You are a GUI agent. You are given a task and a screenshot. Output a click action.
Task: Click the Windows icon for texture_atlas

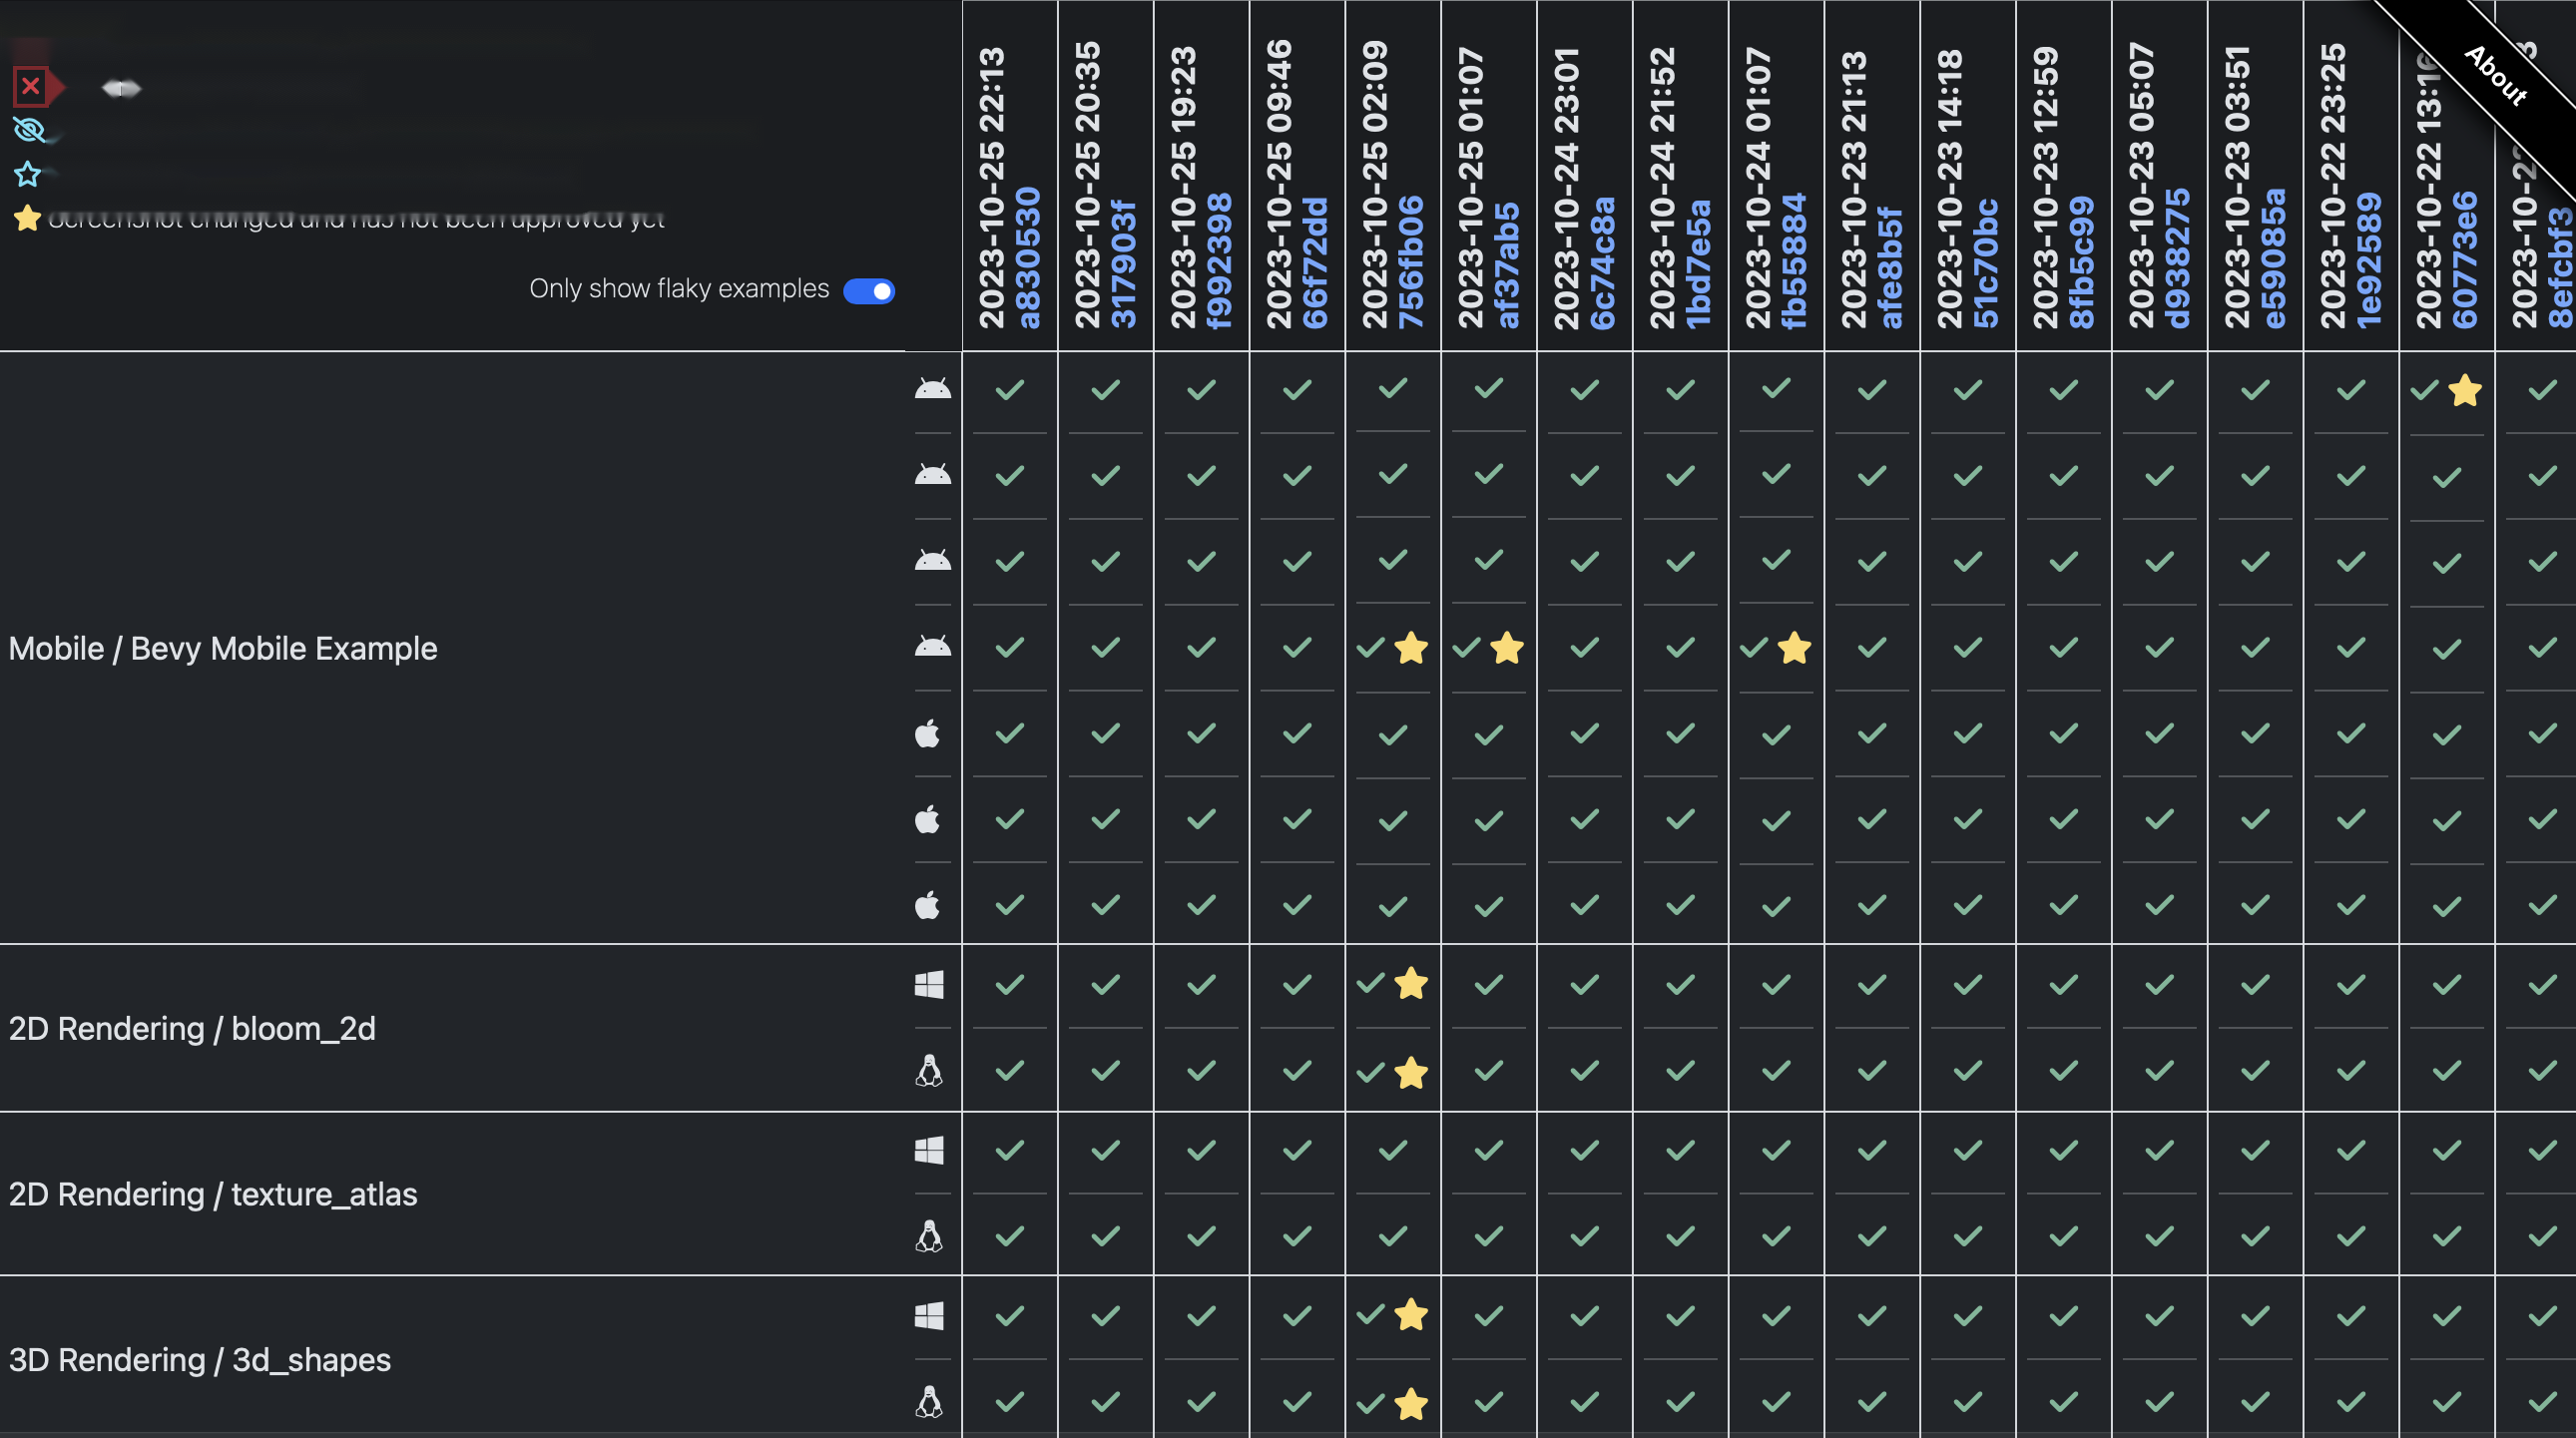point(929,1151)
